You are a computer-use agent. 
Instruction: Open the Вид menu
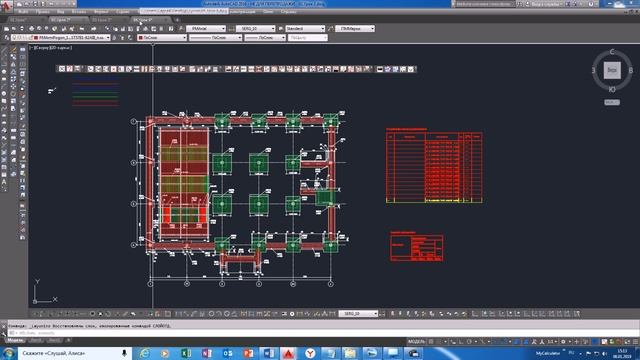click(x=61, y=12)
